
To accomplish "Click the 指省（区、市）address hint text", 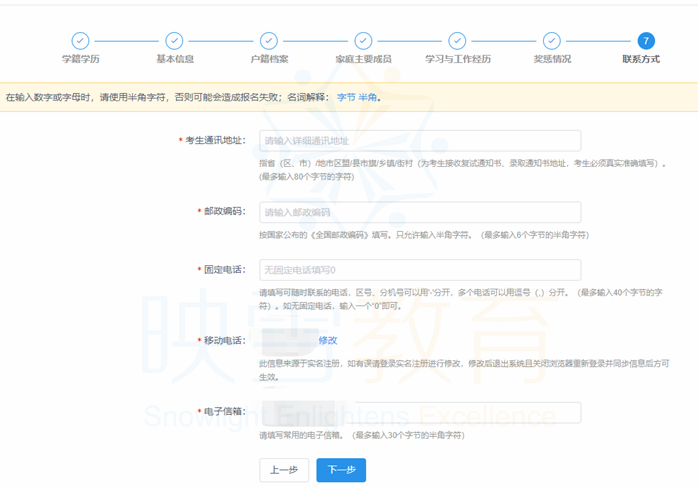I will coord(462,170).
